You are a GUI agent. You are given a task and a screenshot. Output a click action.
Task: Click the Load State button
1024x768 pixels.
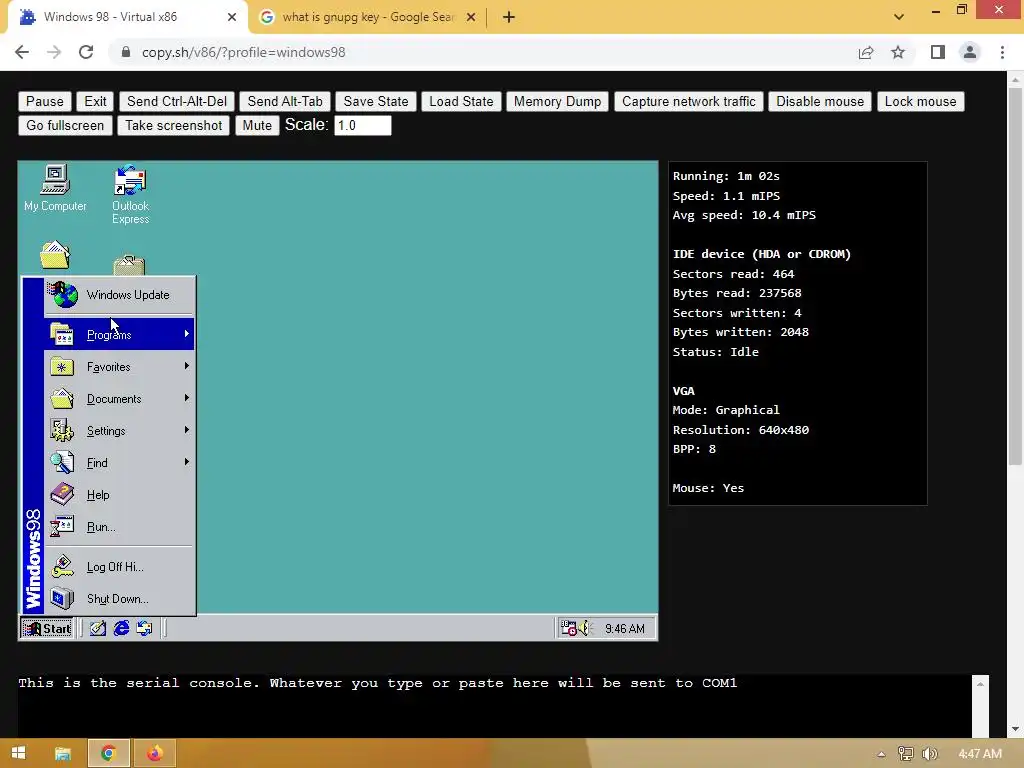(x=461, y=101)
